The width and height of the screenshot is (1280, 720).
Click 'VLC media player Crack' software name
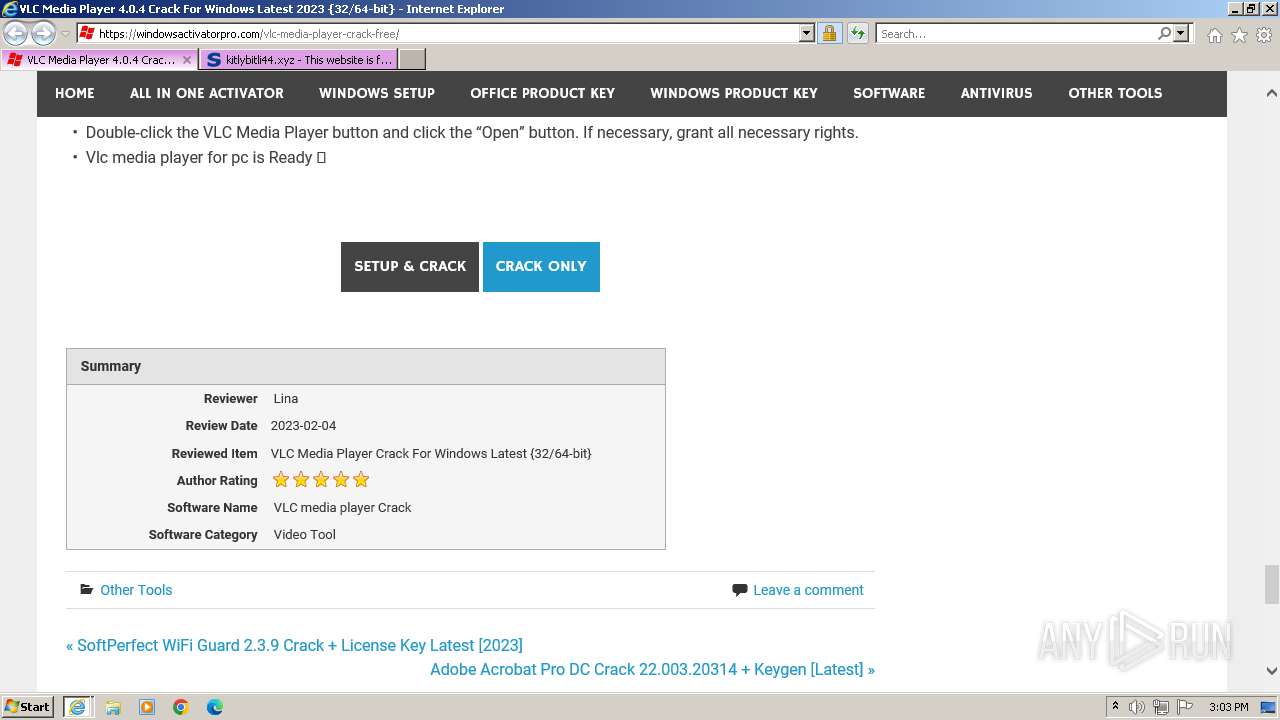342,507
